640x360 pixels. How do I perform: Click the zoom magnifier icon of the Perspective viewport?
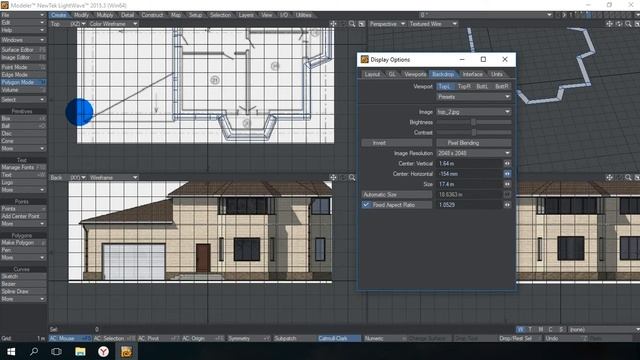628,24
